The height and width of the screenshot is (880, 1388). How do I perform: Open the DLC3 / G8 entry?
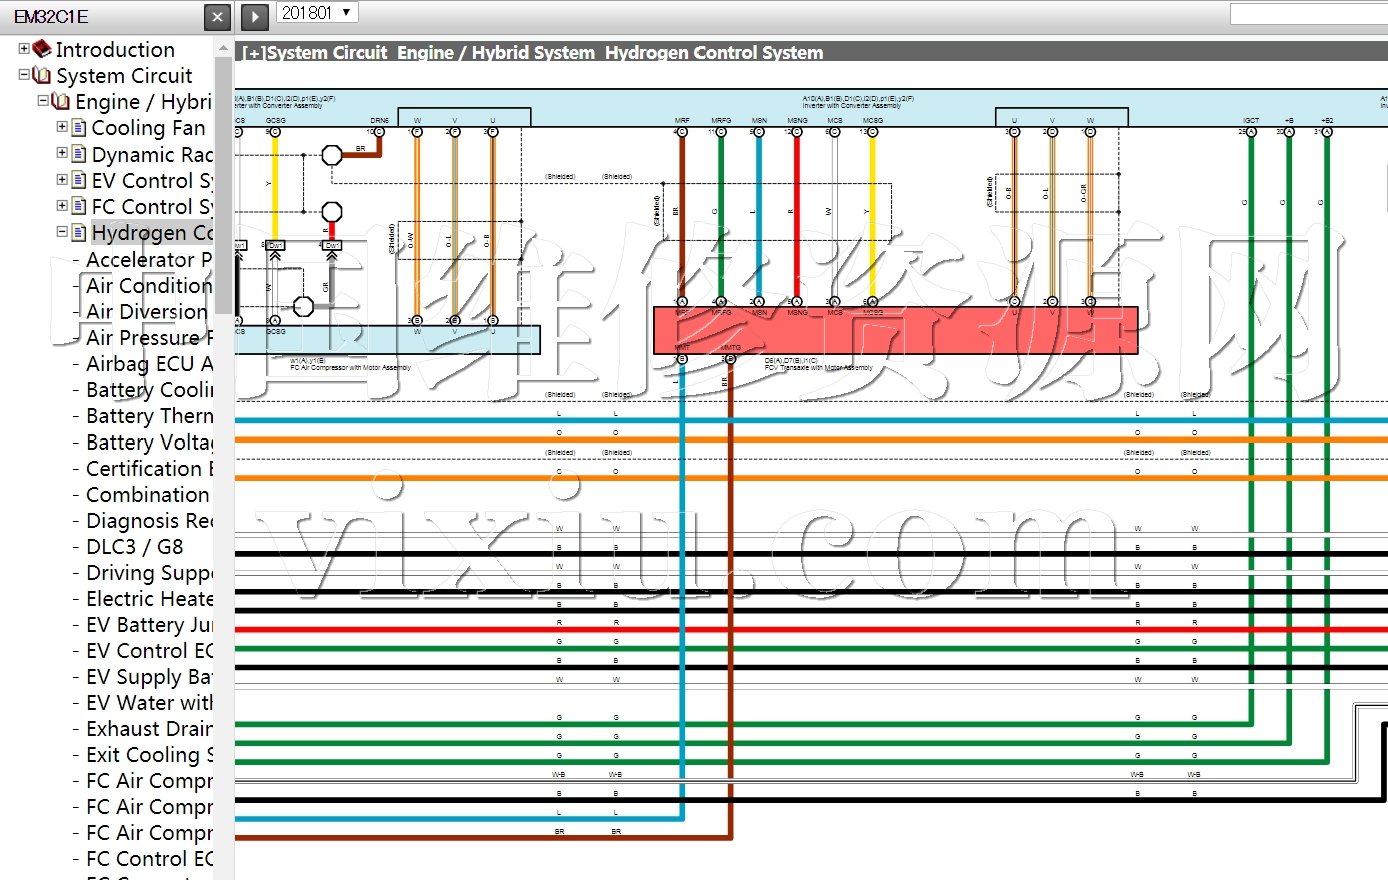[134, 546]
